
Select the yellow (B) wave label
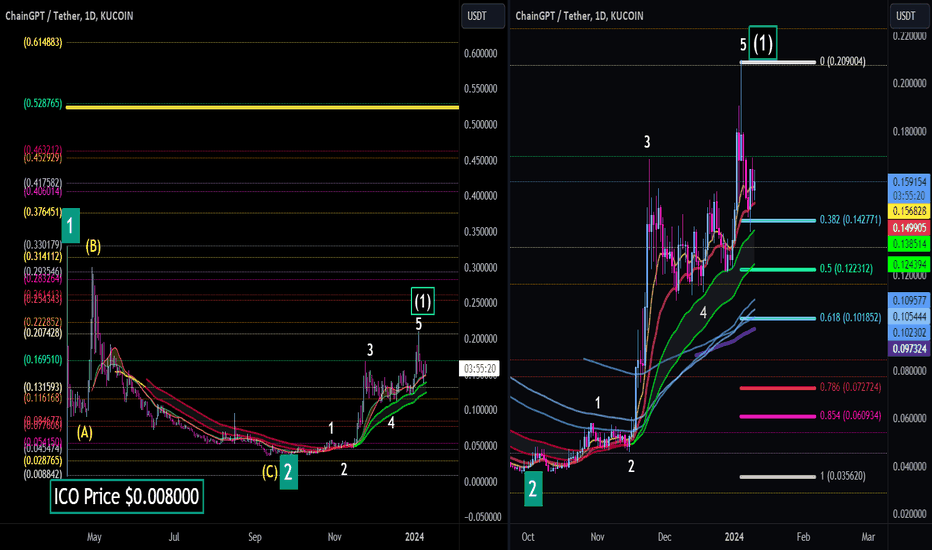point(93,246)
